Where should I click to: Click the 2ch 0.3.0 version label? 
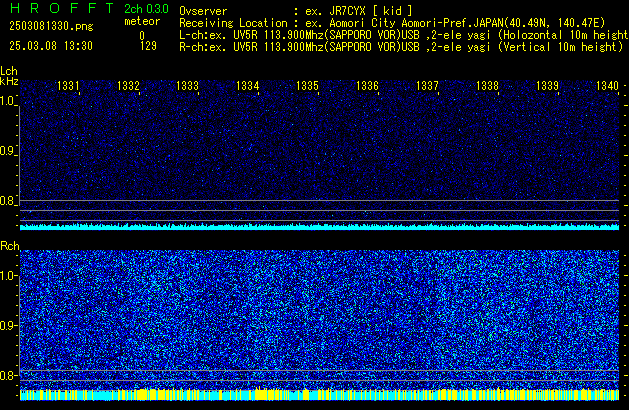146,9
